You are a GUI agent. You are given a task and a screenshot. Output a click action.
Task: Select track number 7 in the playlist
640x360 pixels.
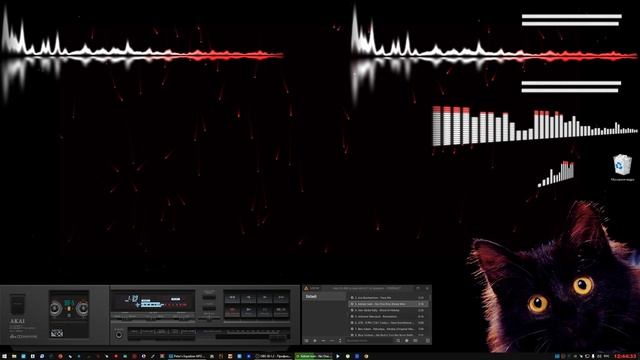[x=388, y=329]
